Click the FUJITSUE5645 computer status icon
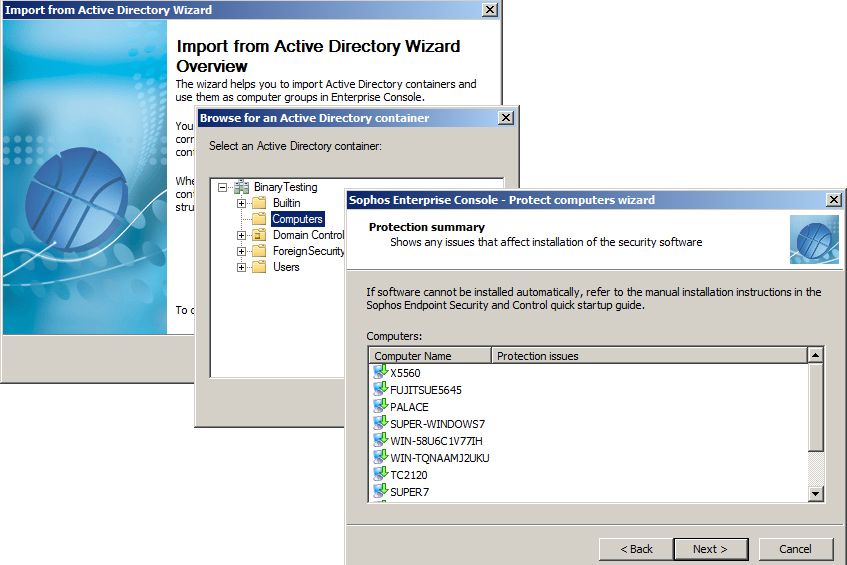The height and width of the screenshot is (565, 847). pyautogui.click(x=381, y=389)
